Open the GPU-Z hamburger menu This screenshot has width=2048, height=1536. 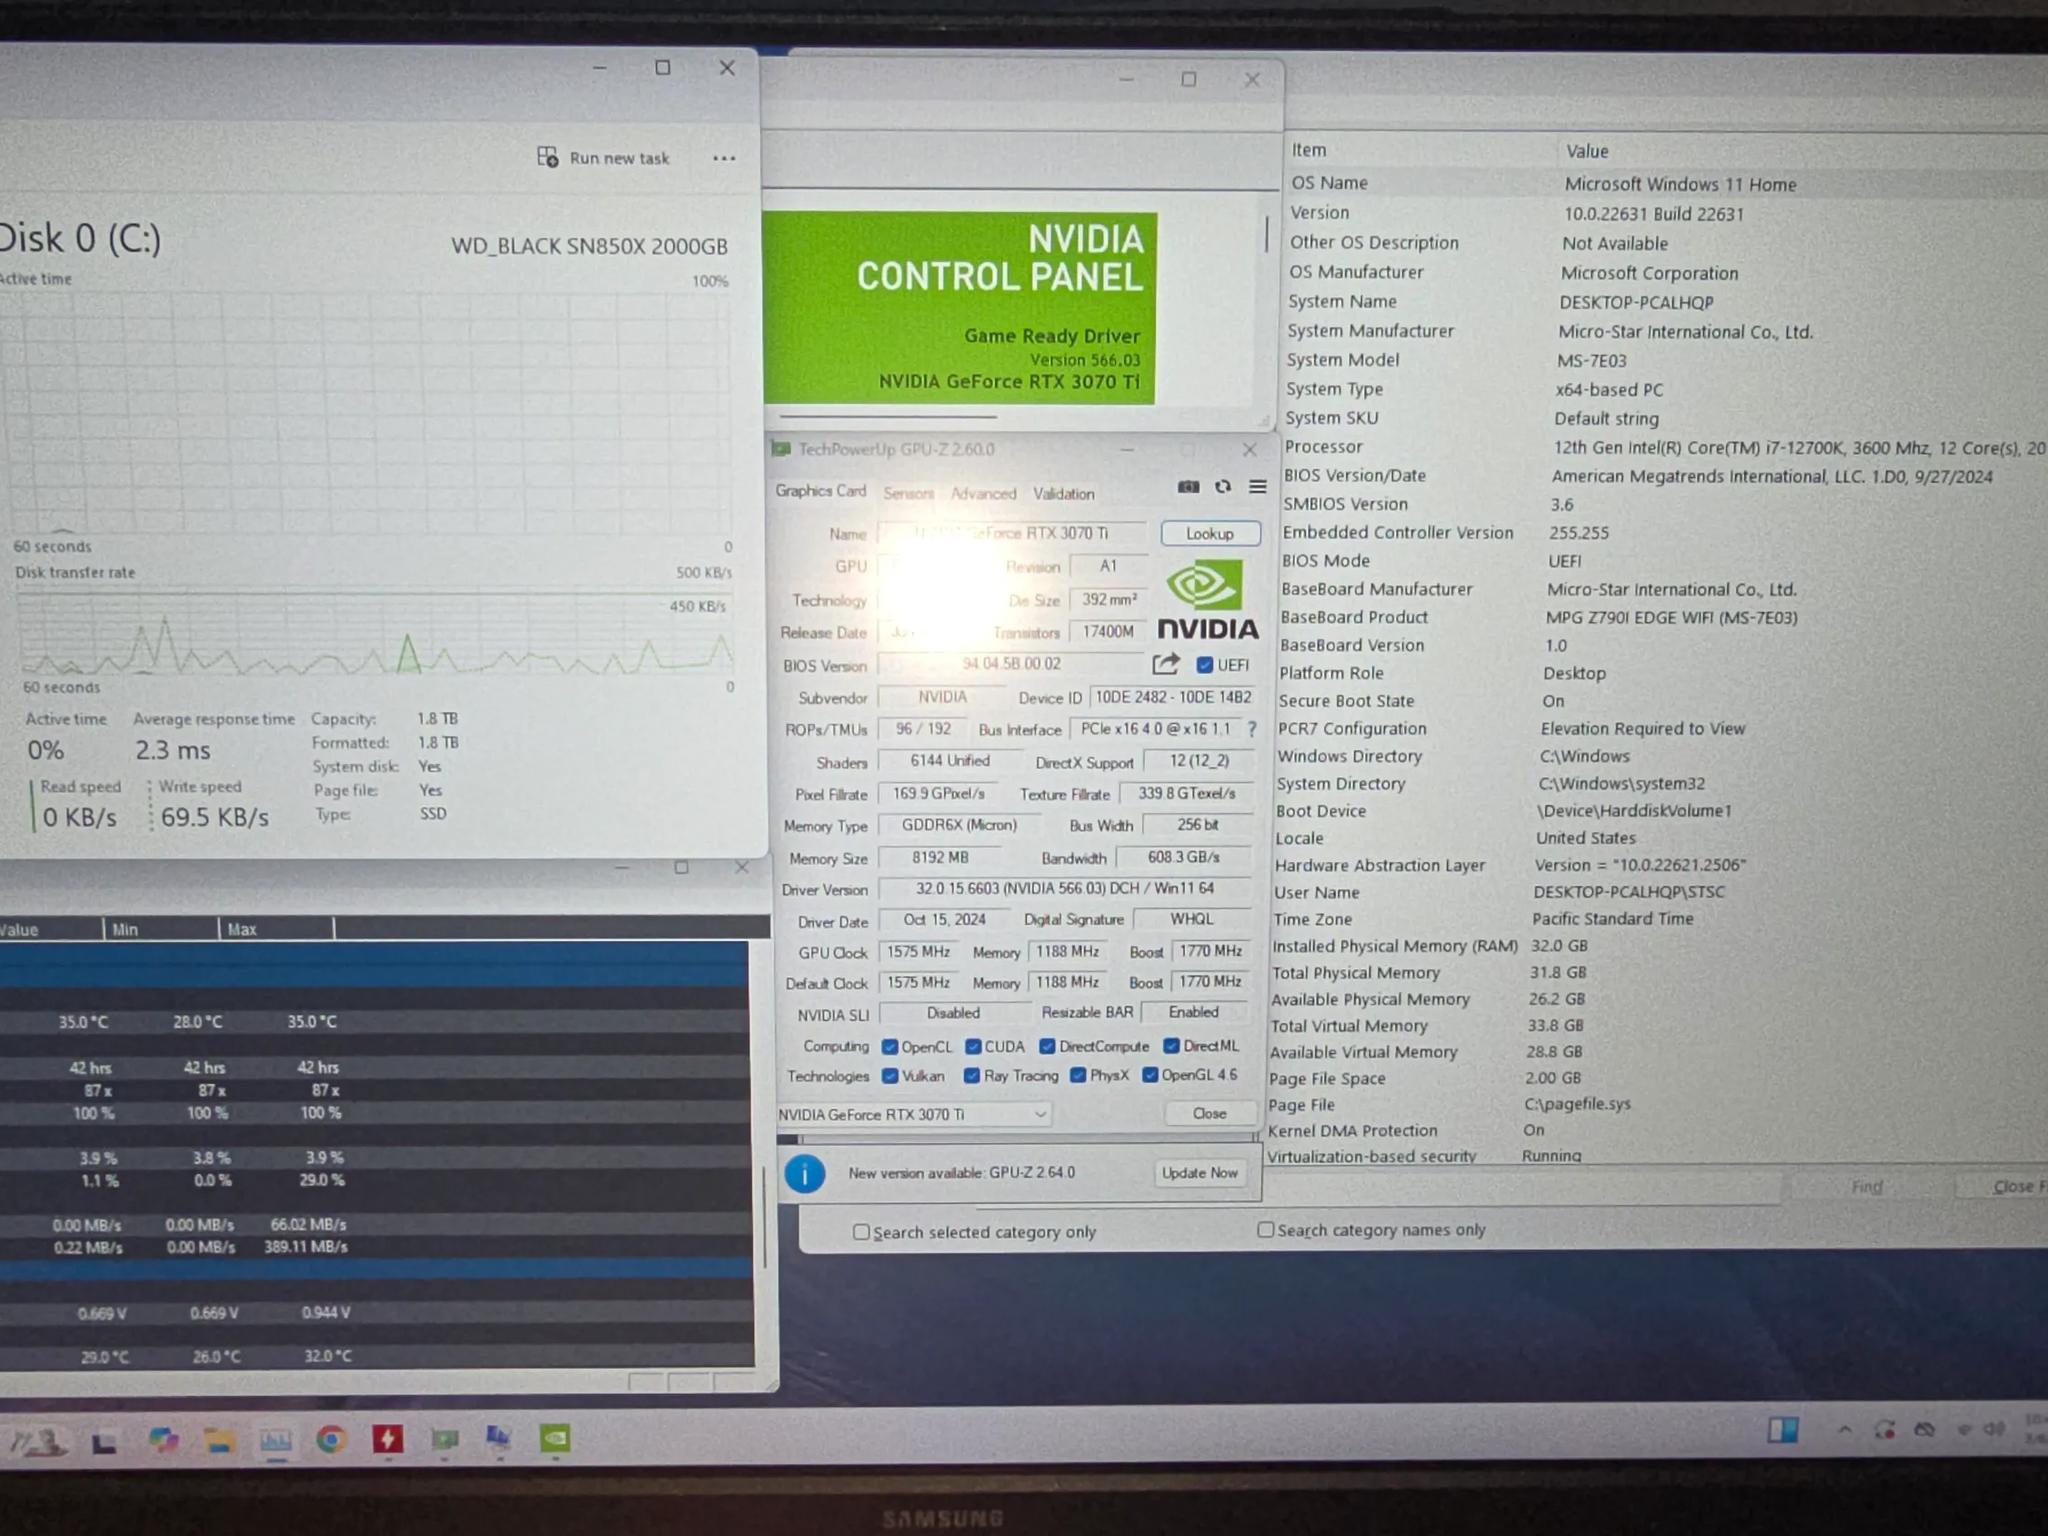pyautogui.click(x=1258, y=487)
